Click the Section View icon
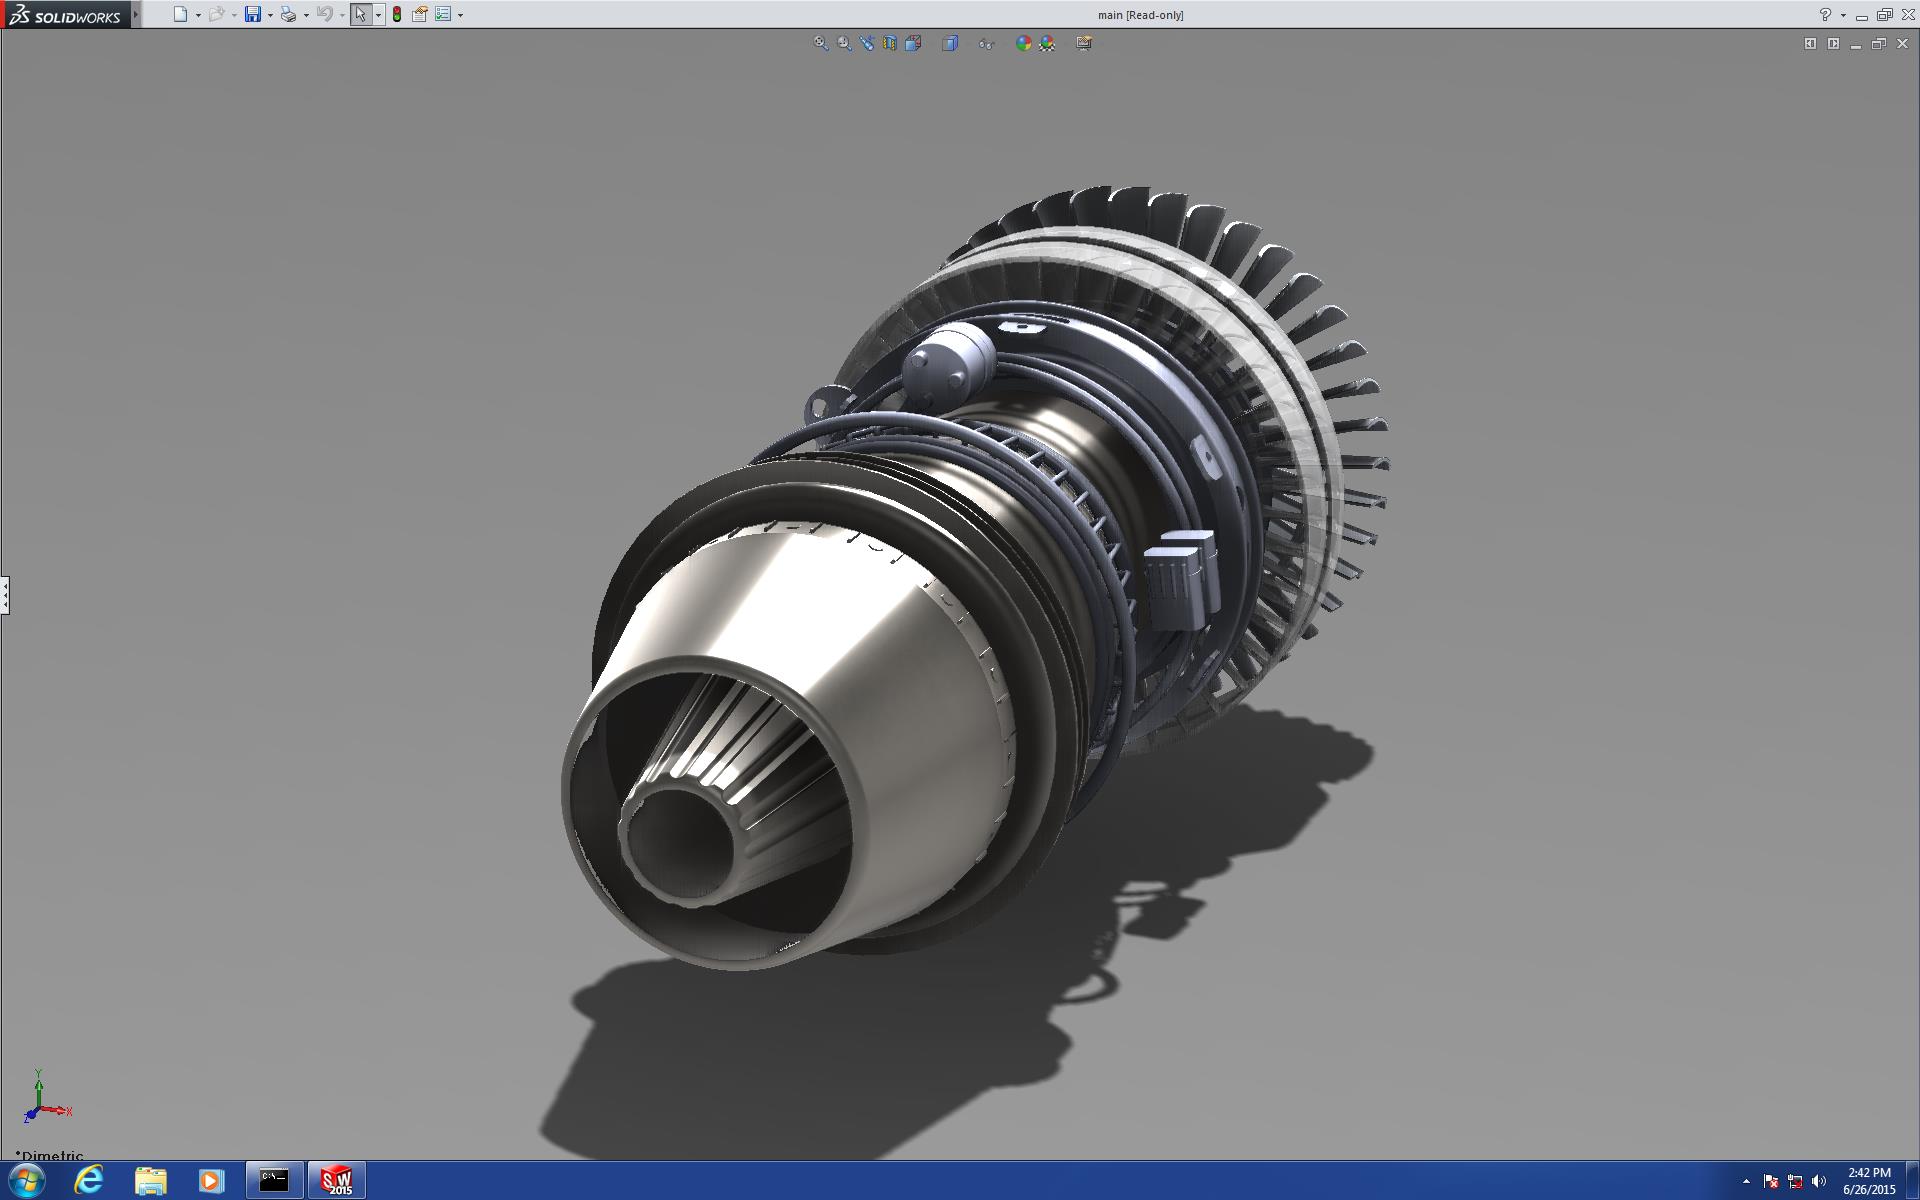 pos(890,43)
